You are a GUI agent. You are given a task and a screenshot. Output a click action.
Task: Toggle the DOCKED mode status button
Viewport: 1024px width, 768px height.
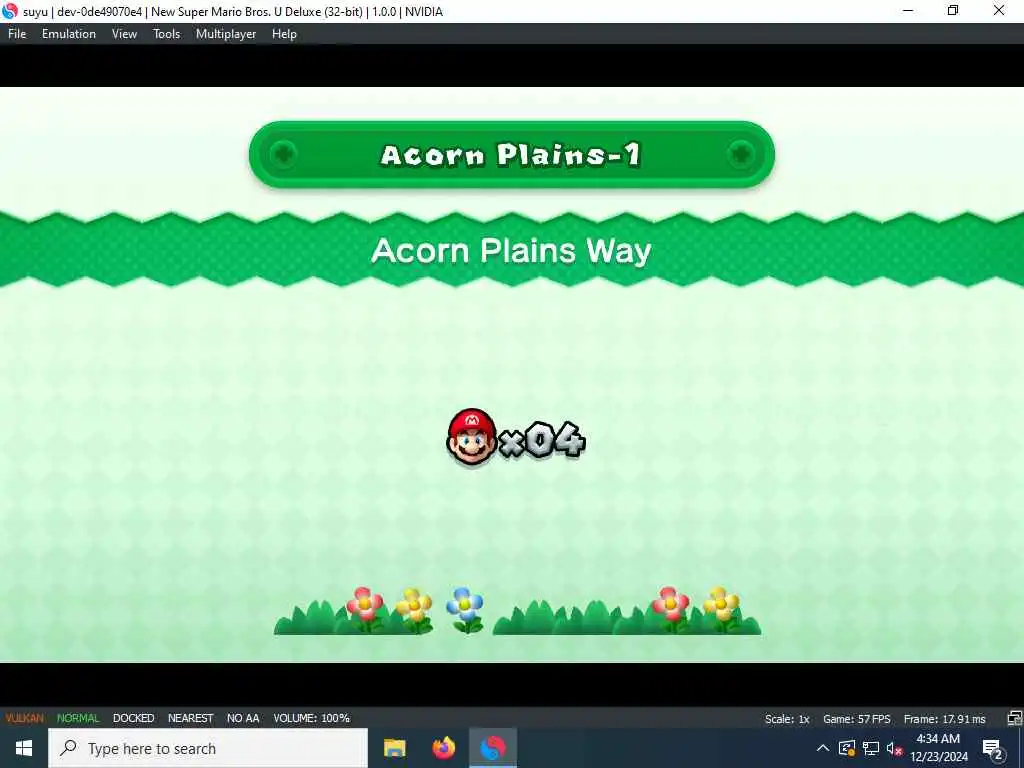tap(133, 718)
